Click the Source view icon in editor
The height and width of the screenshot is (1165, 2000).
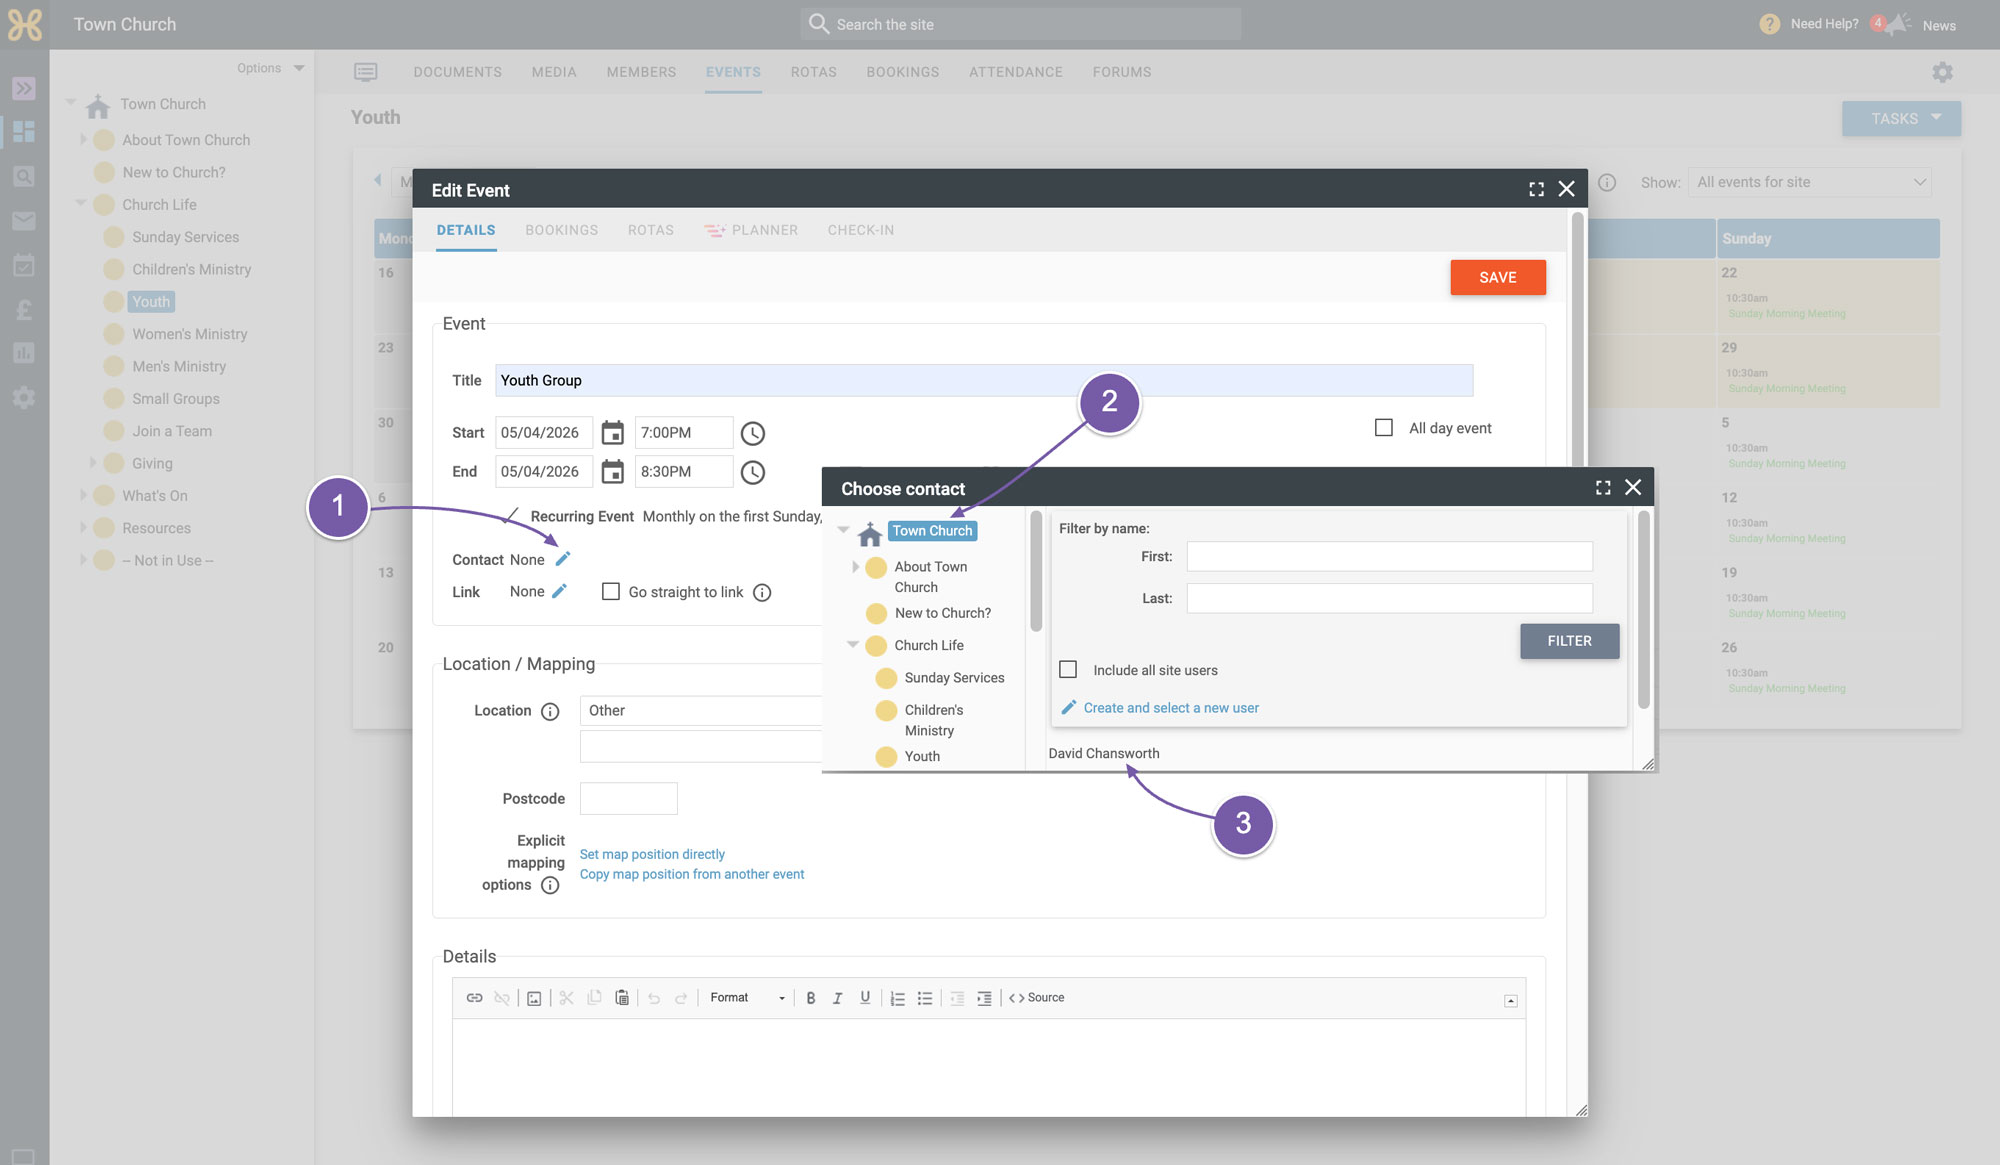tap(1036, 998)
